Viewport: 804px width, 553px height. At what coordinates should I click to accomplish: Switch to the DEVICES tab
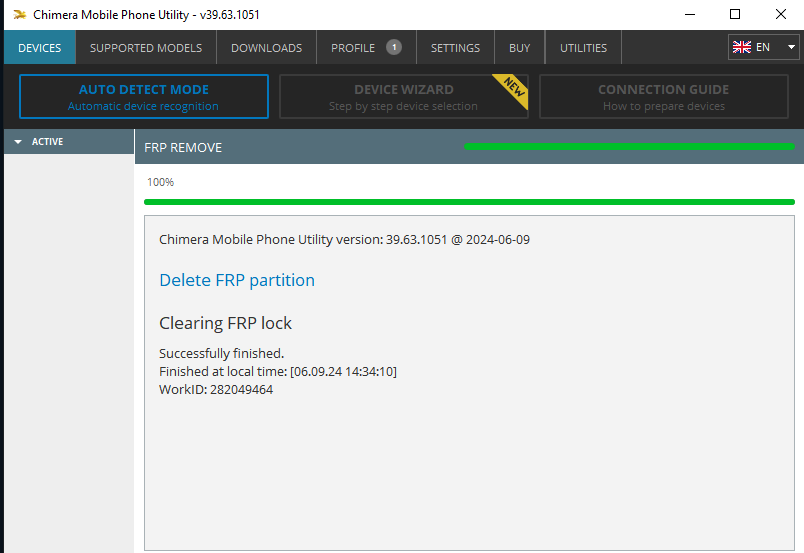tap(39, 48)
